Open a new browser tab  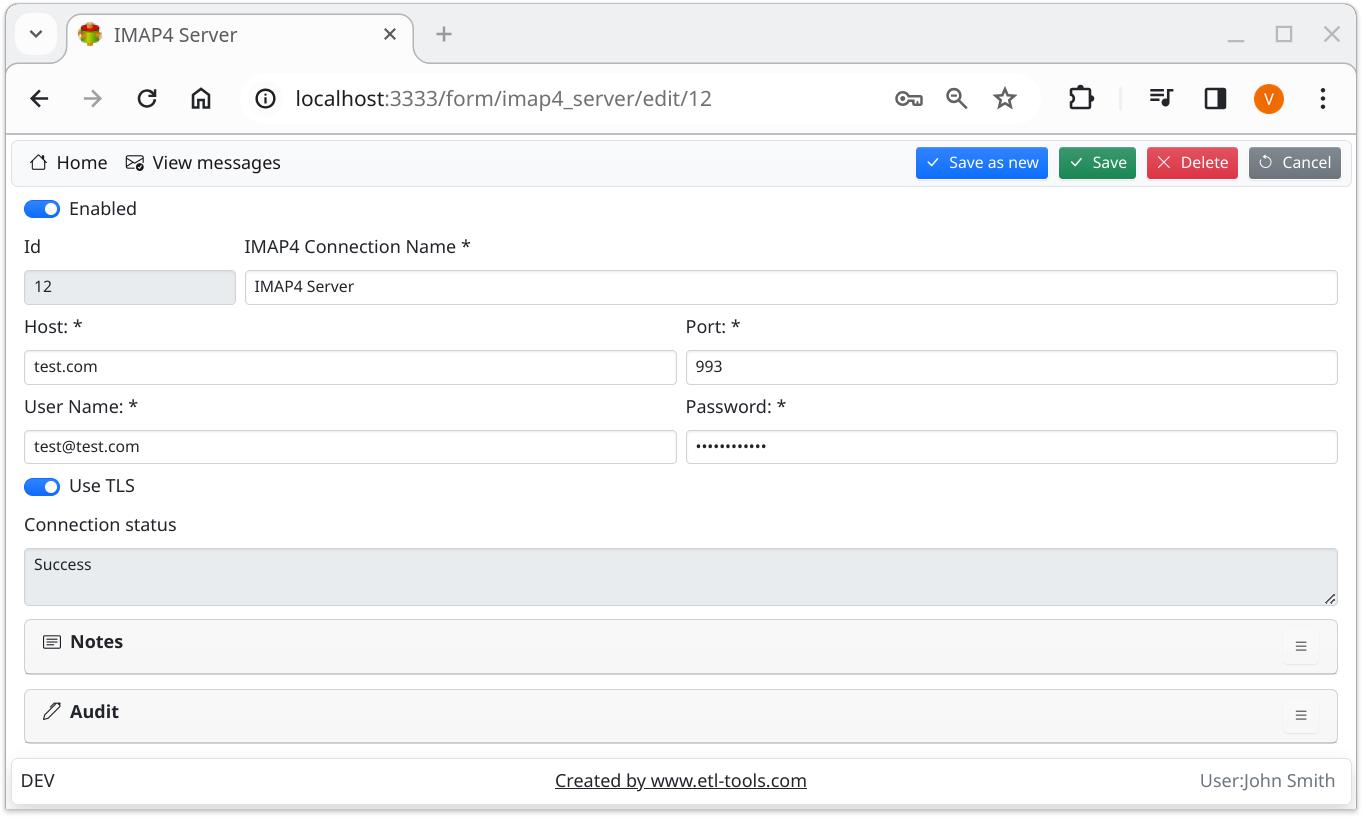[x=444, y=34]
